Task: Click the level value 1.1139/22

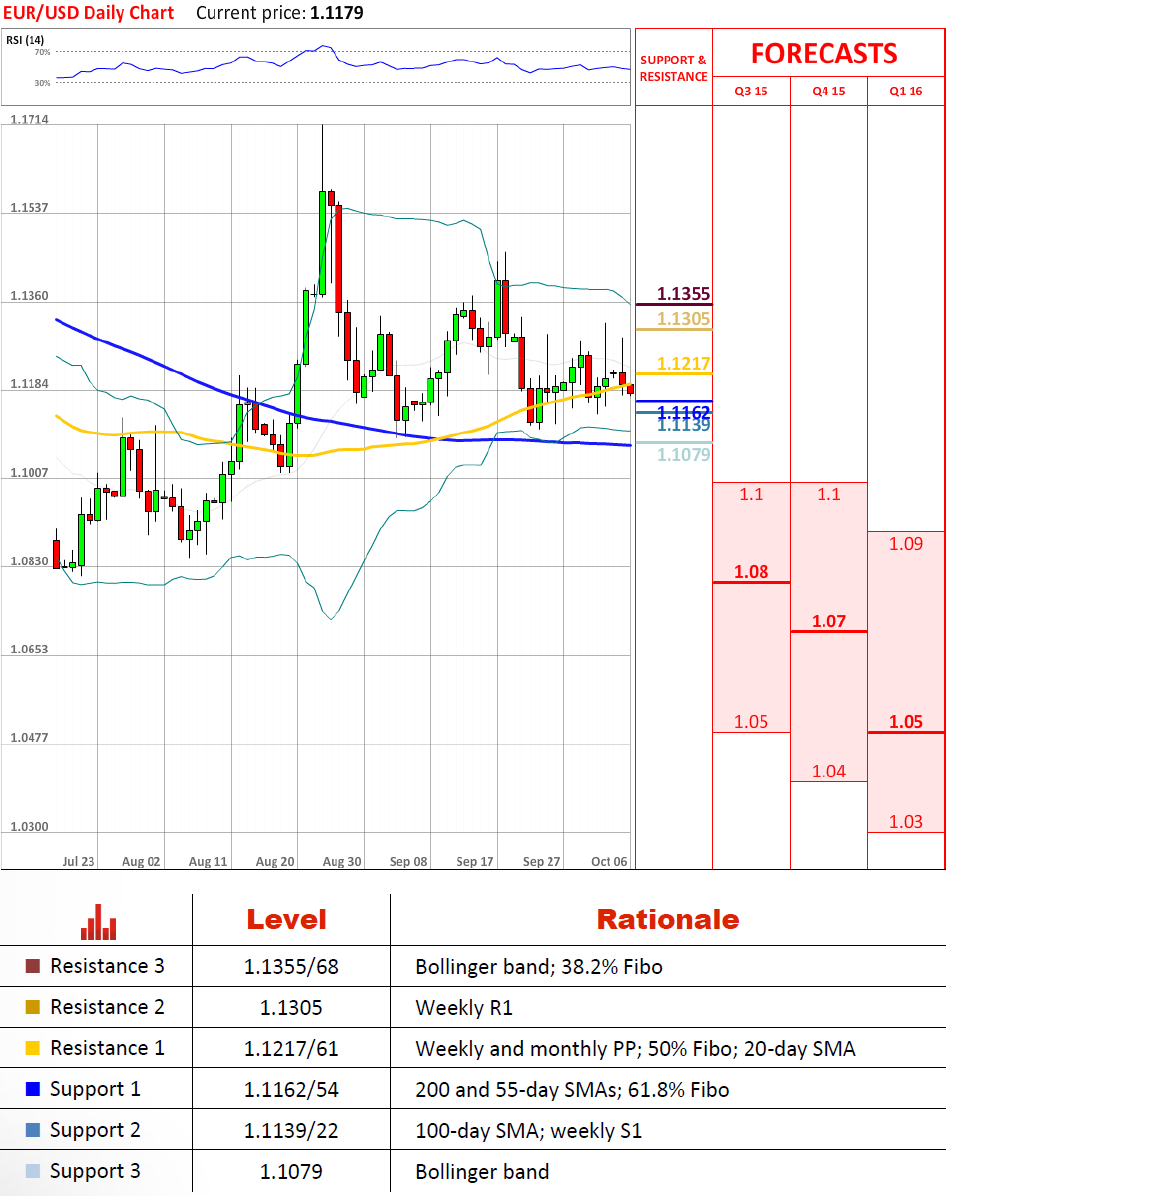Action: [291, 1130]
